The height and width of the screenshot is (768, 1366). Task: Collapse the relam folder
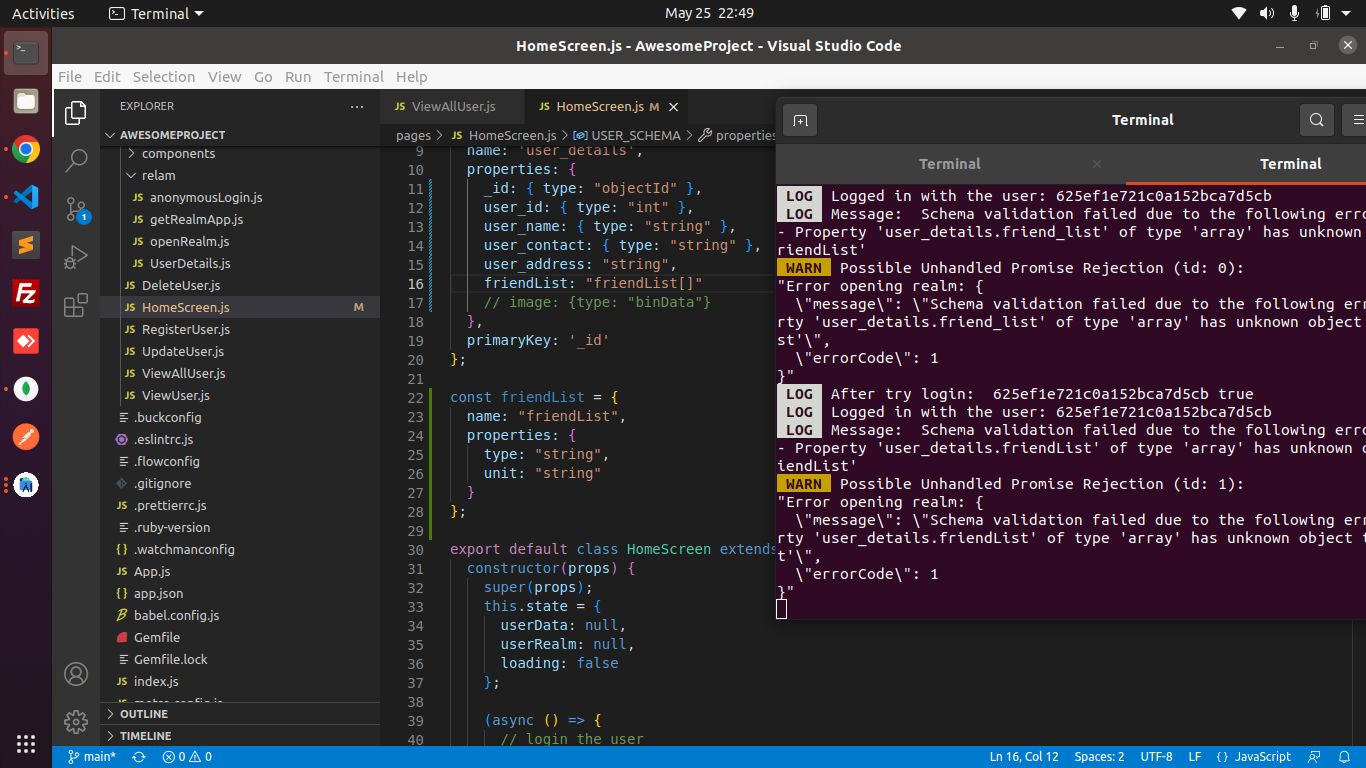[158, 175]
